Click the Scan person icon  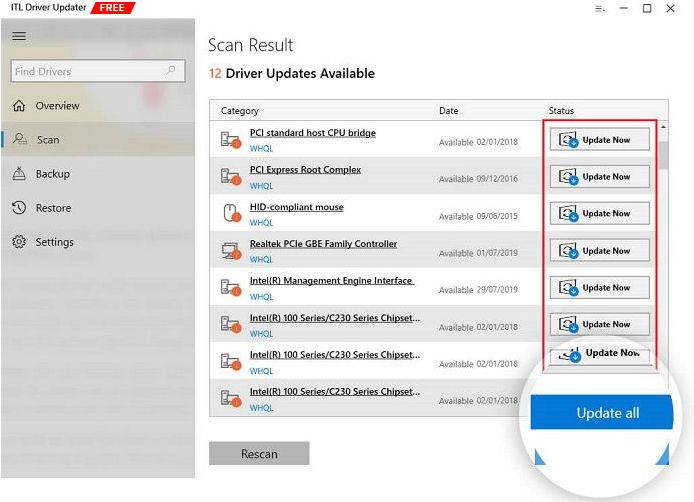pos(19,139)
